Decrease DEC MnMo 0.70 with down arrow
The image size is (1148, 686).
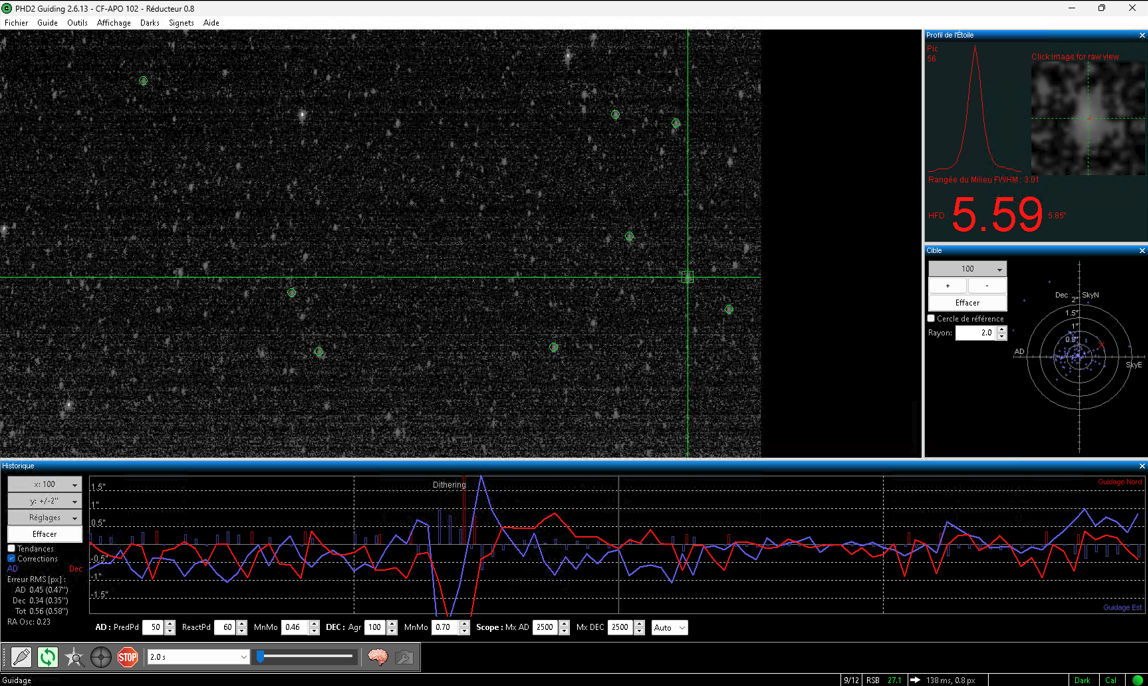tap(464, 631)
